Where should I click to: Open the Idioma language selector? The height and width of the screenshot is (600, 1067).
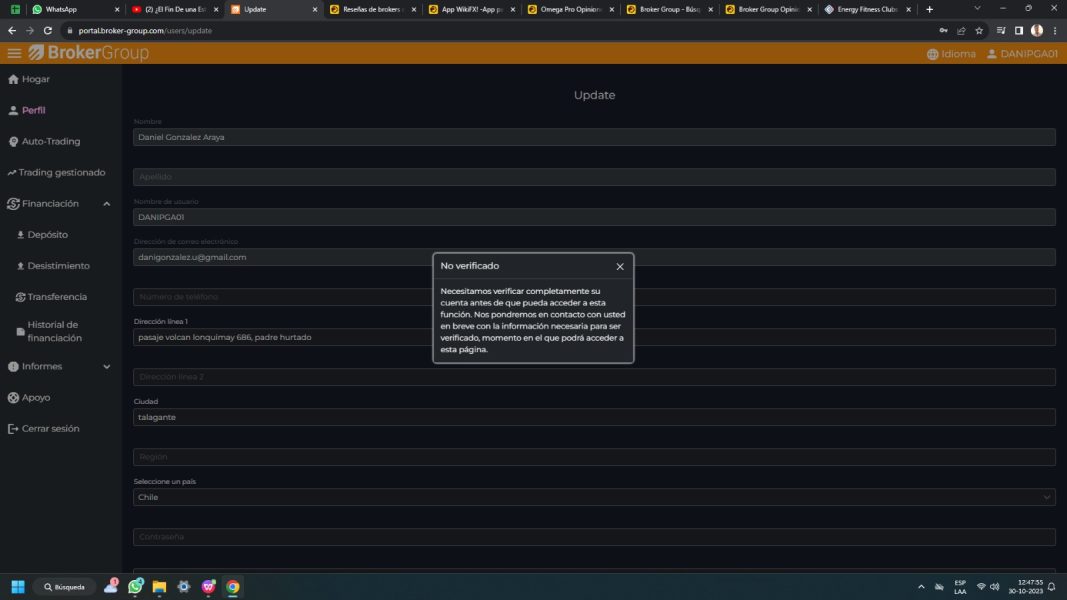pos(951,54)
